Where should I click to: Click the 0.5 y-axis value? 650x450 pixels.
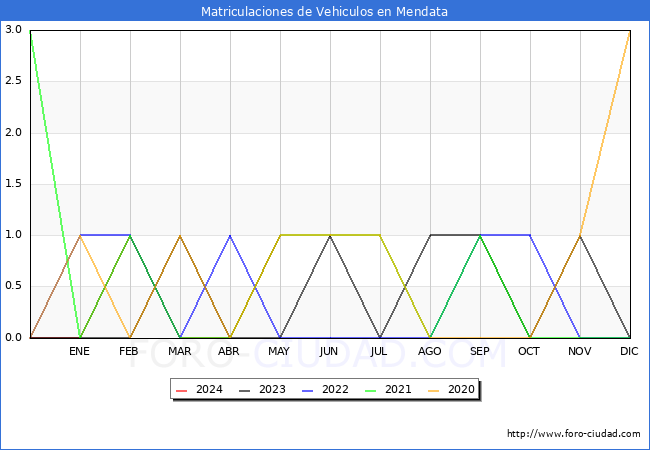click(13, 286)
